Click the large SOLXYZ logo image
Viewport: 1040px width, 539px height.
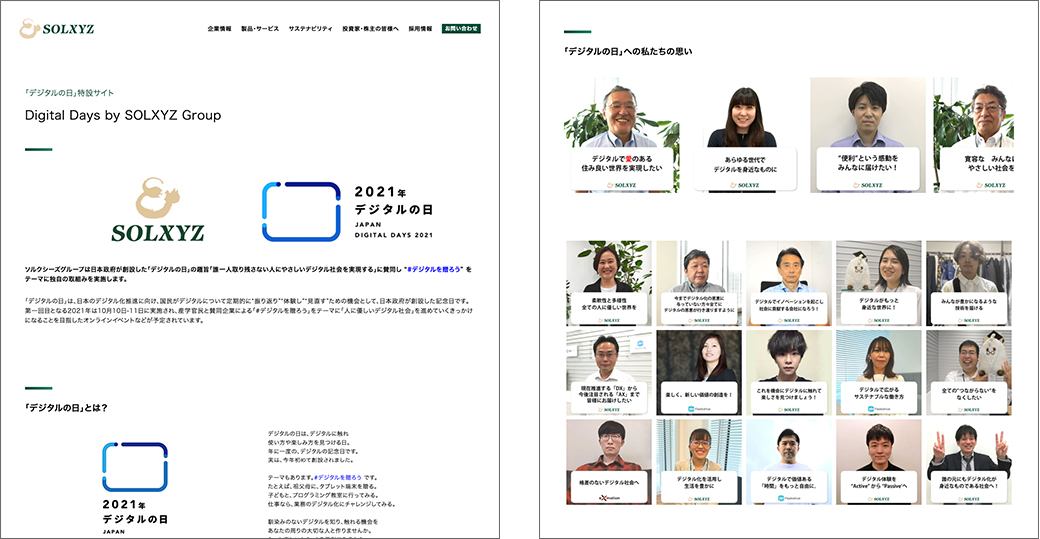[158, 210]
